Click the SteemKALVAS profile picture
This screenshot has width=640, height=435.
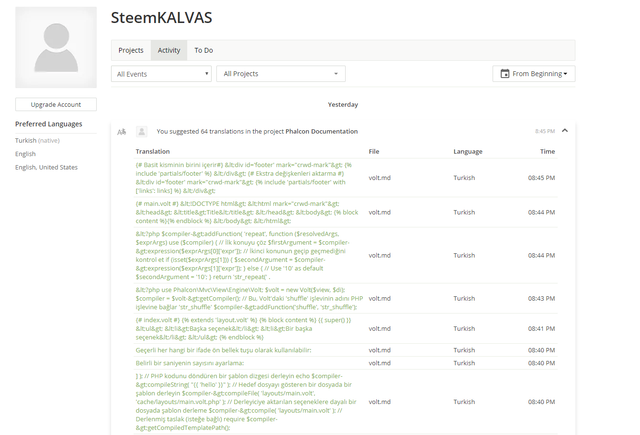pyautogui.click(x=56, y=47)
